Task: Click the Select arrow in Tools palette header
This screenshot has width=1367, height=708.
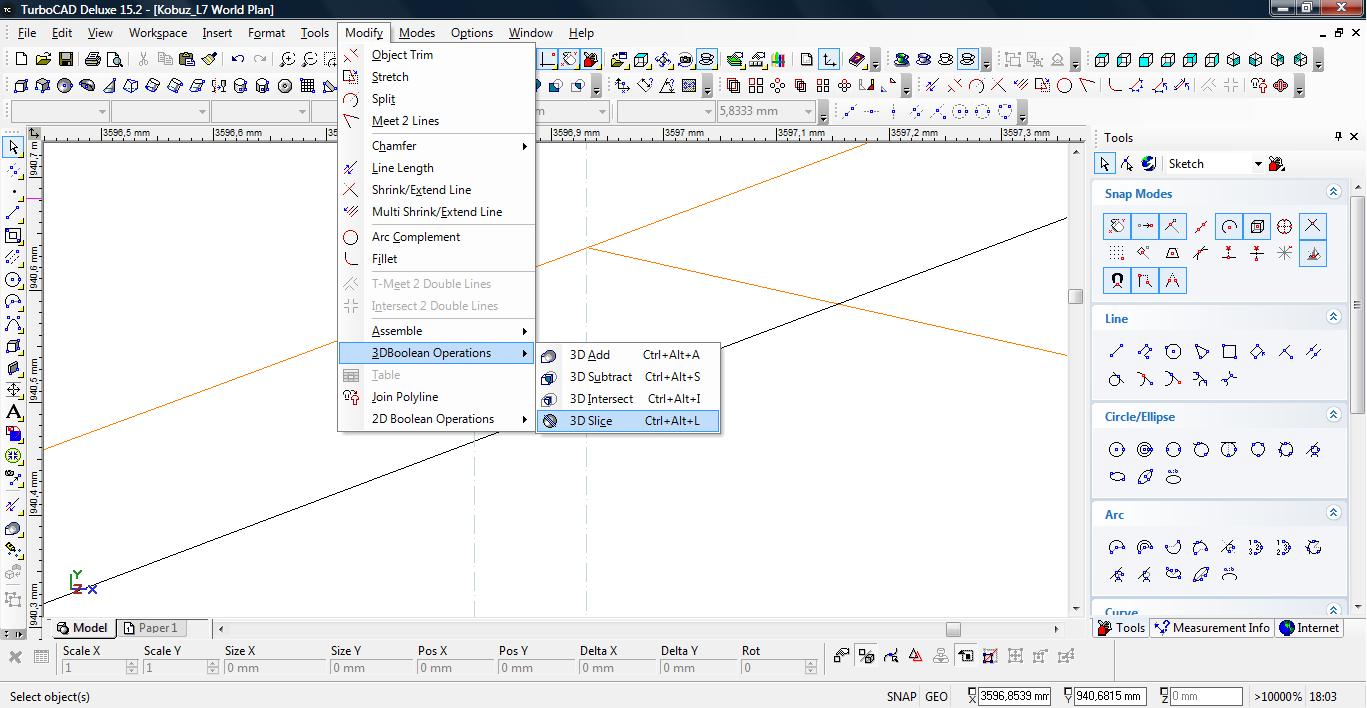Action: coord(1105,163)
